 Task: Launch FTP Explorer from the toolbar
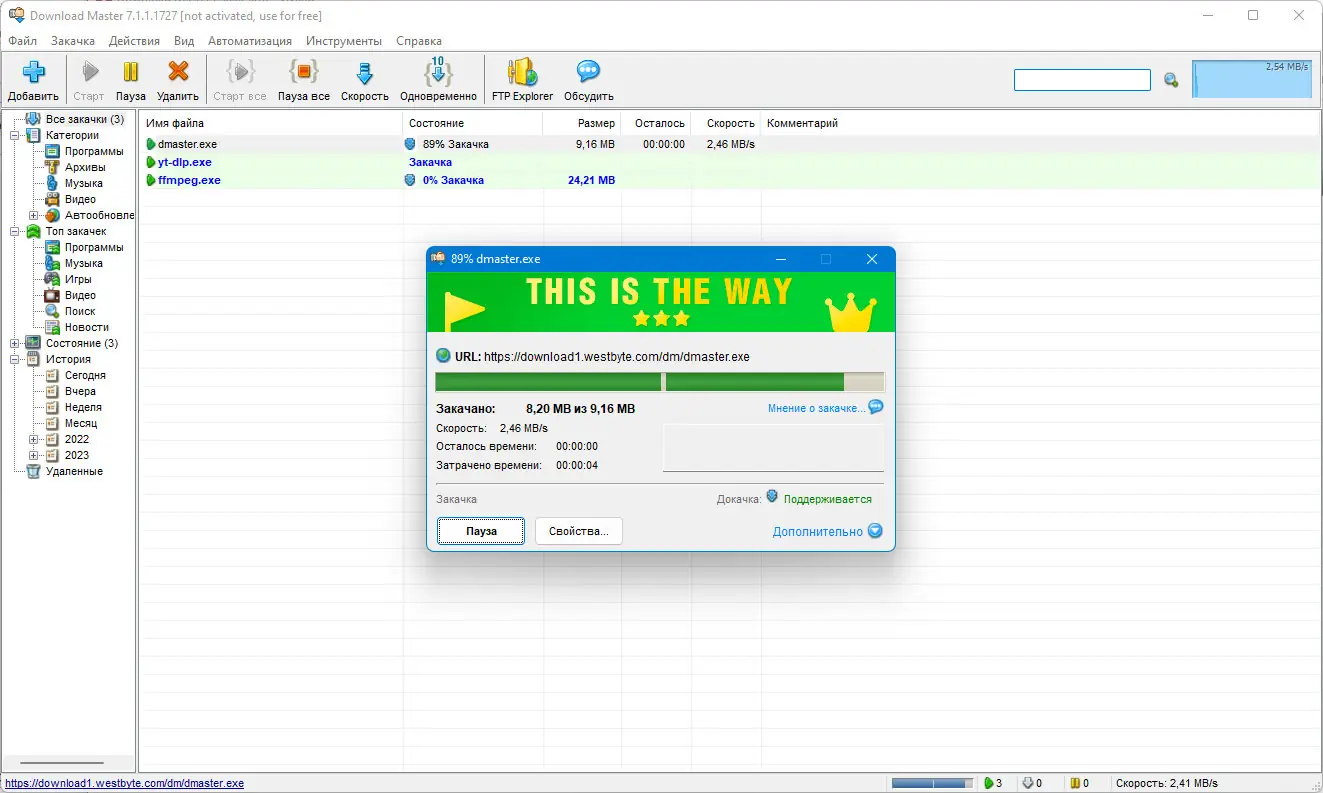(522, 72)
